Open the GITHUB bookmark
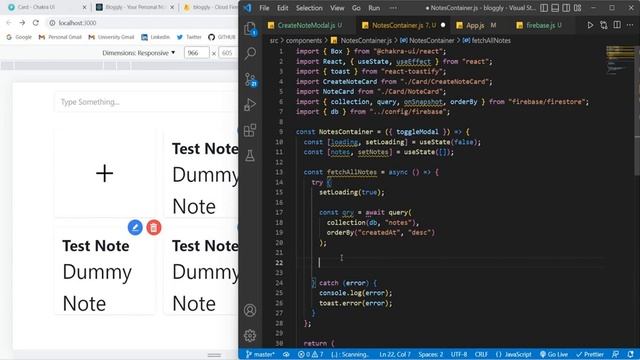The image size is (640, 360). (222, 37)
